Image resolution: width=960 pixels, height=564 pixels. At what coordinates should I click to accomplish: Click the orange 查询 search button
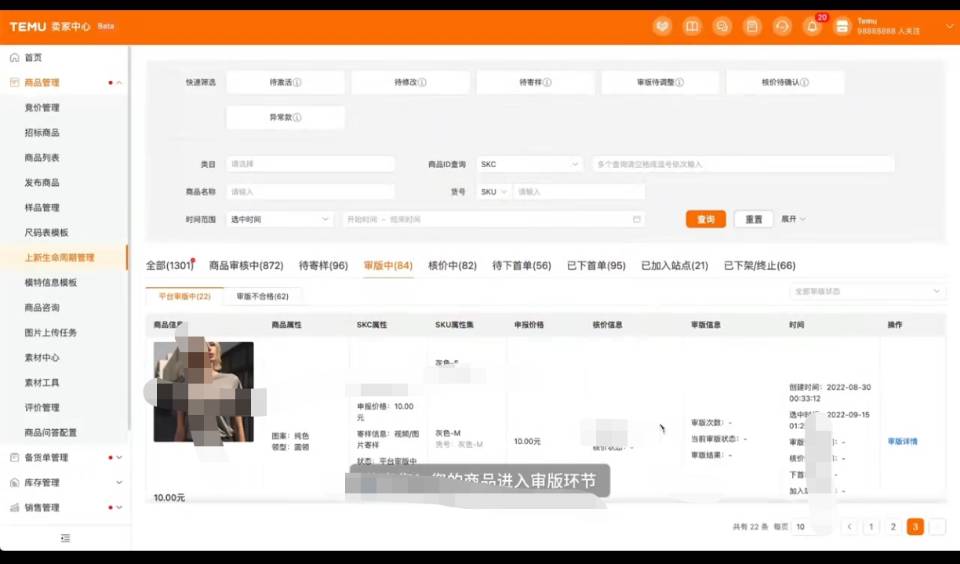706,219
